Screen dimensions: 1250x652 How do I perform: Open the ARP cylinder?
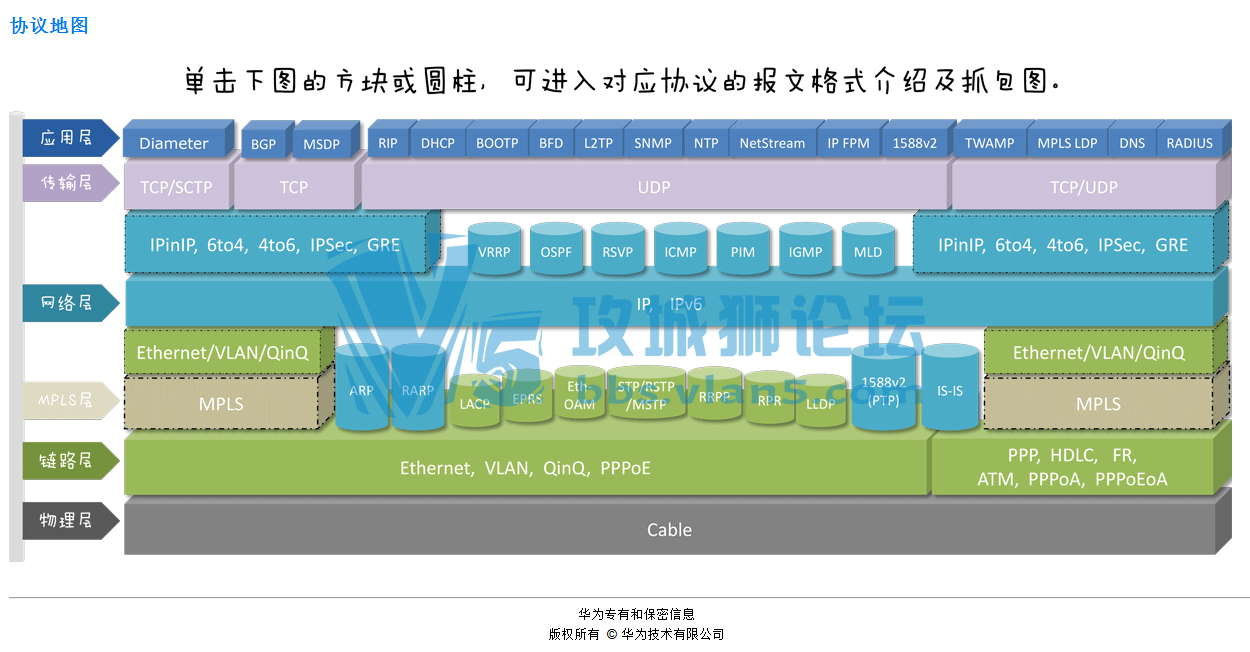click(361, 391)
